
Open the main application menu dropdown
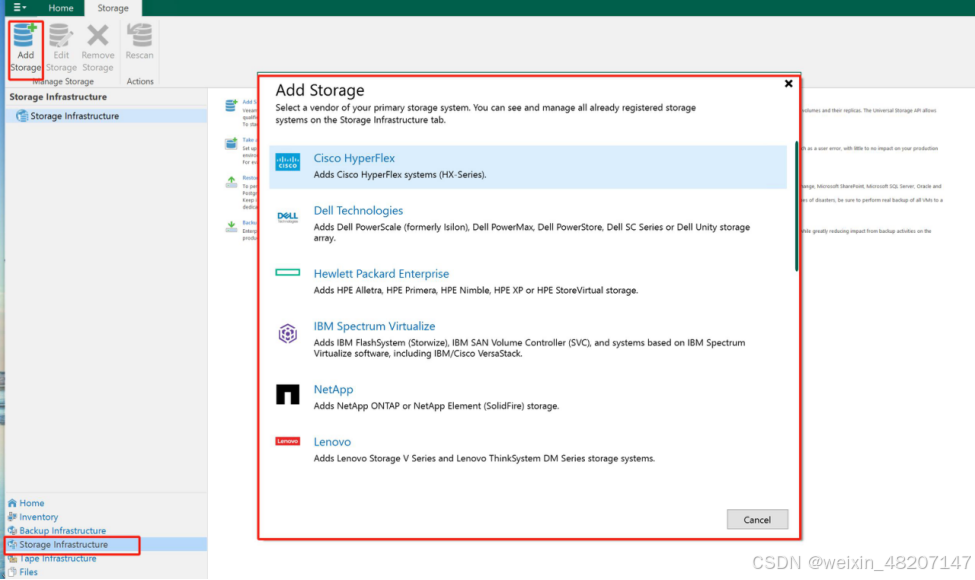click(x=19, y=7)
